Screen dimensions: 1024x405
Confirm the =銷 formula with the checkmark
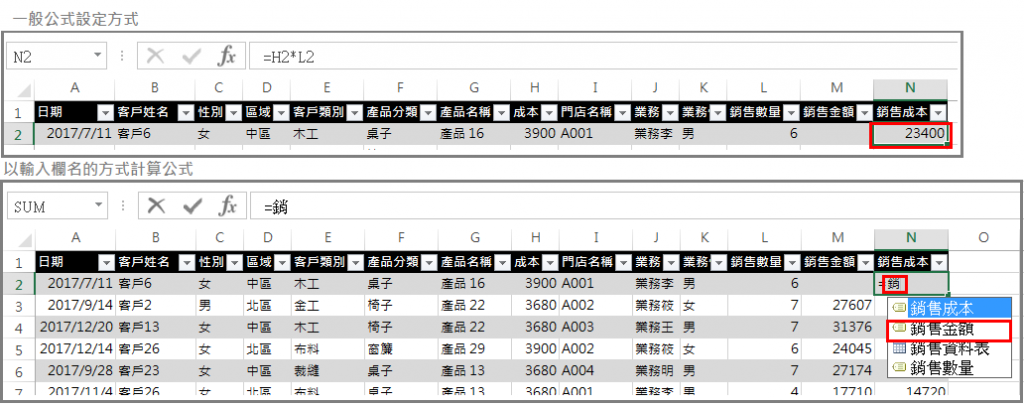point(191,206)
